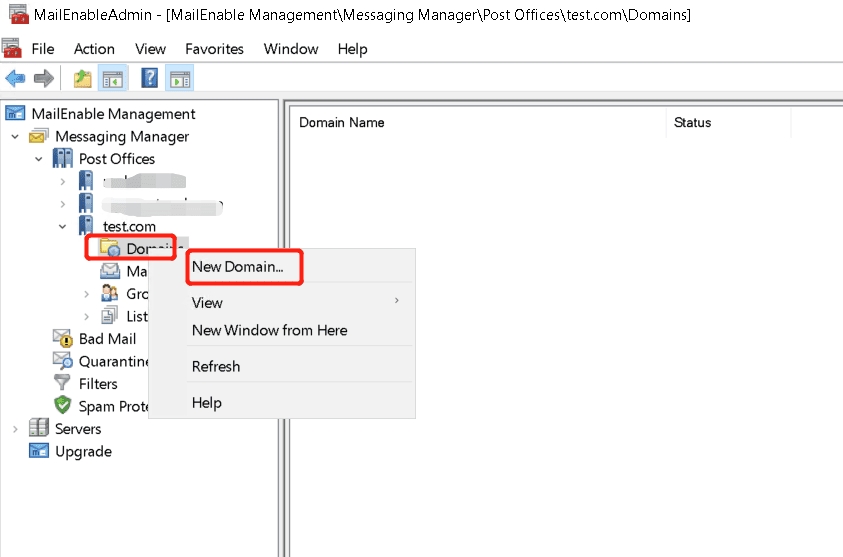
Task: Click the Filters funnel icon
Action: (x=63, y=384)
